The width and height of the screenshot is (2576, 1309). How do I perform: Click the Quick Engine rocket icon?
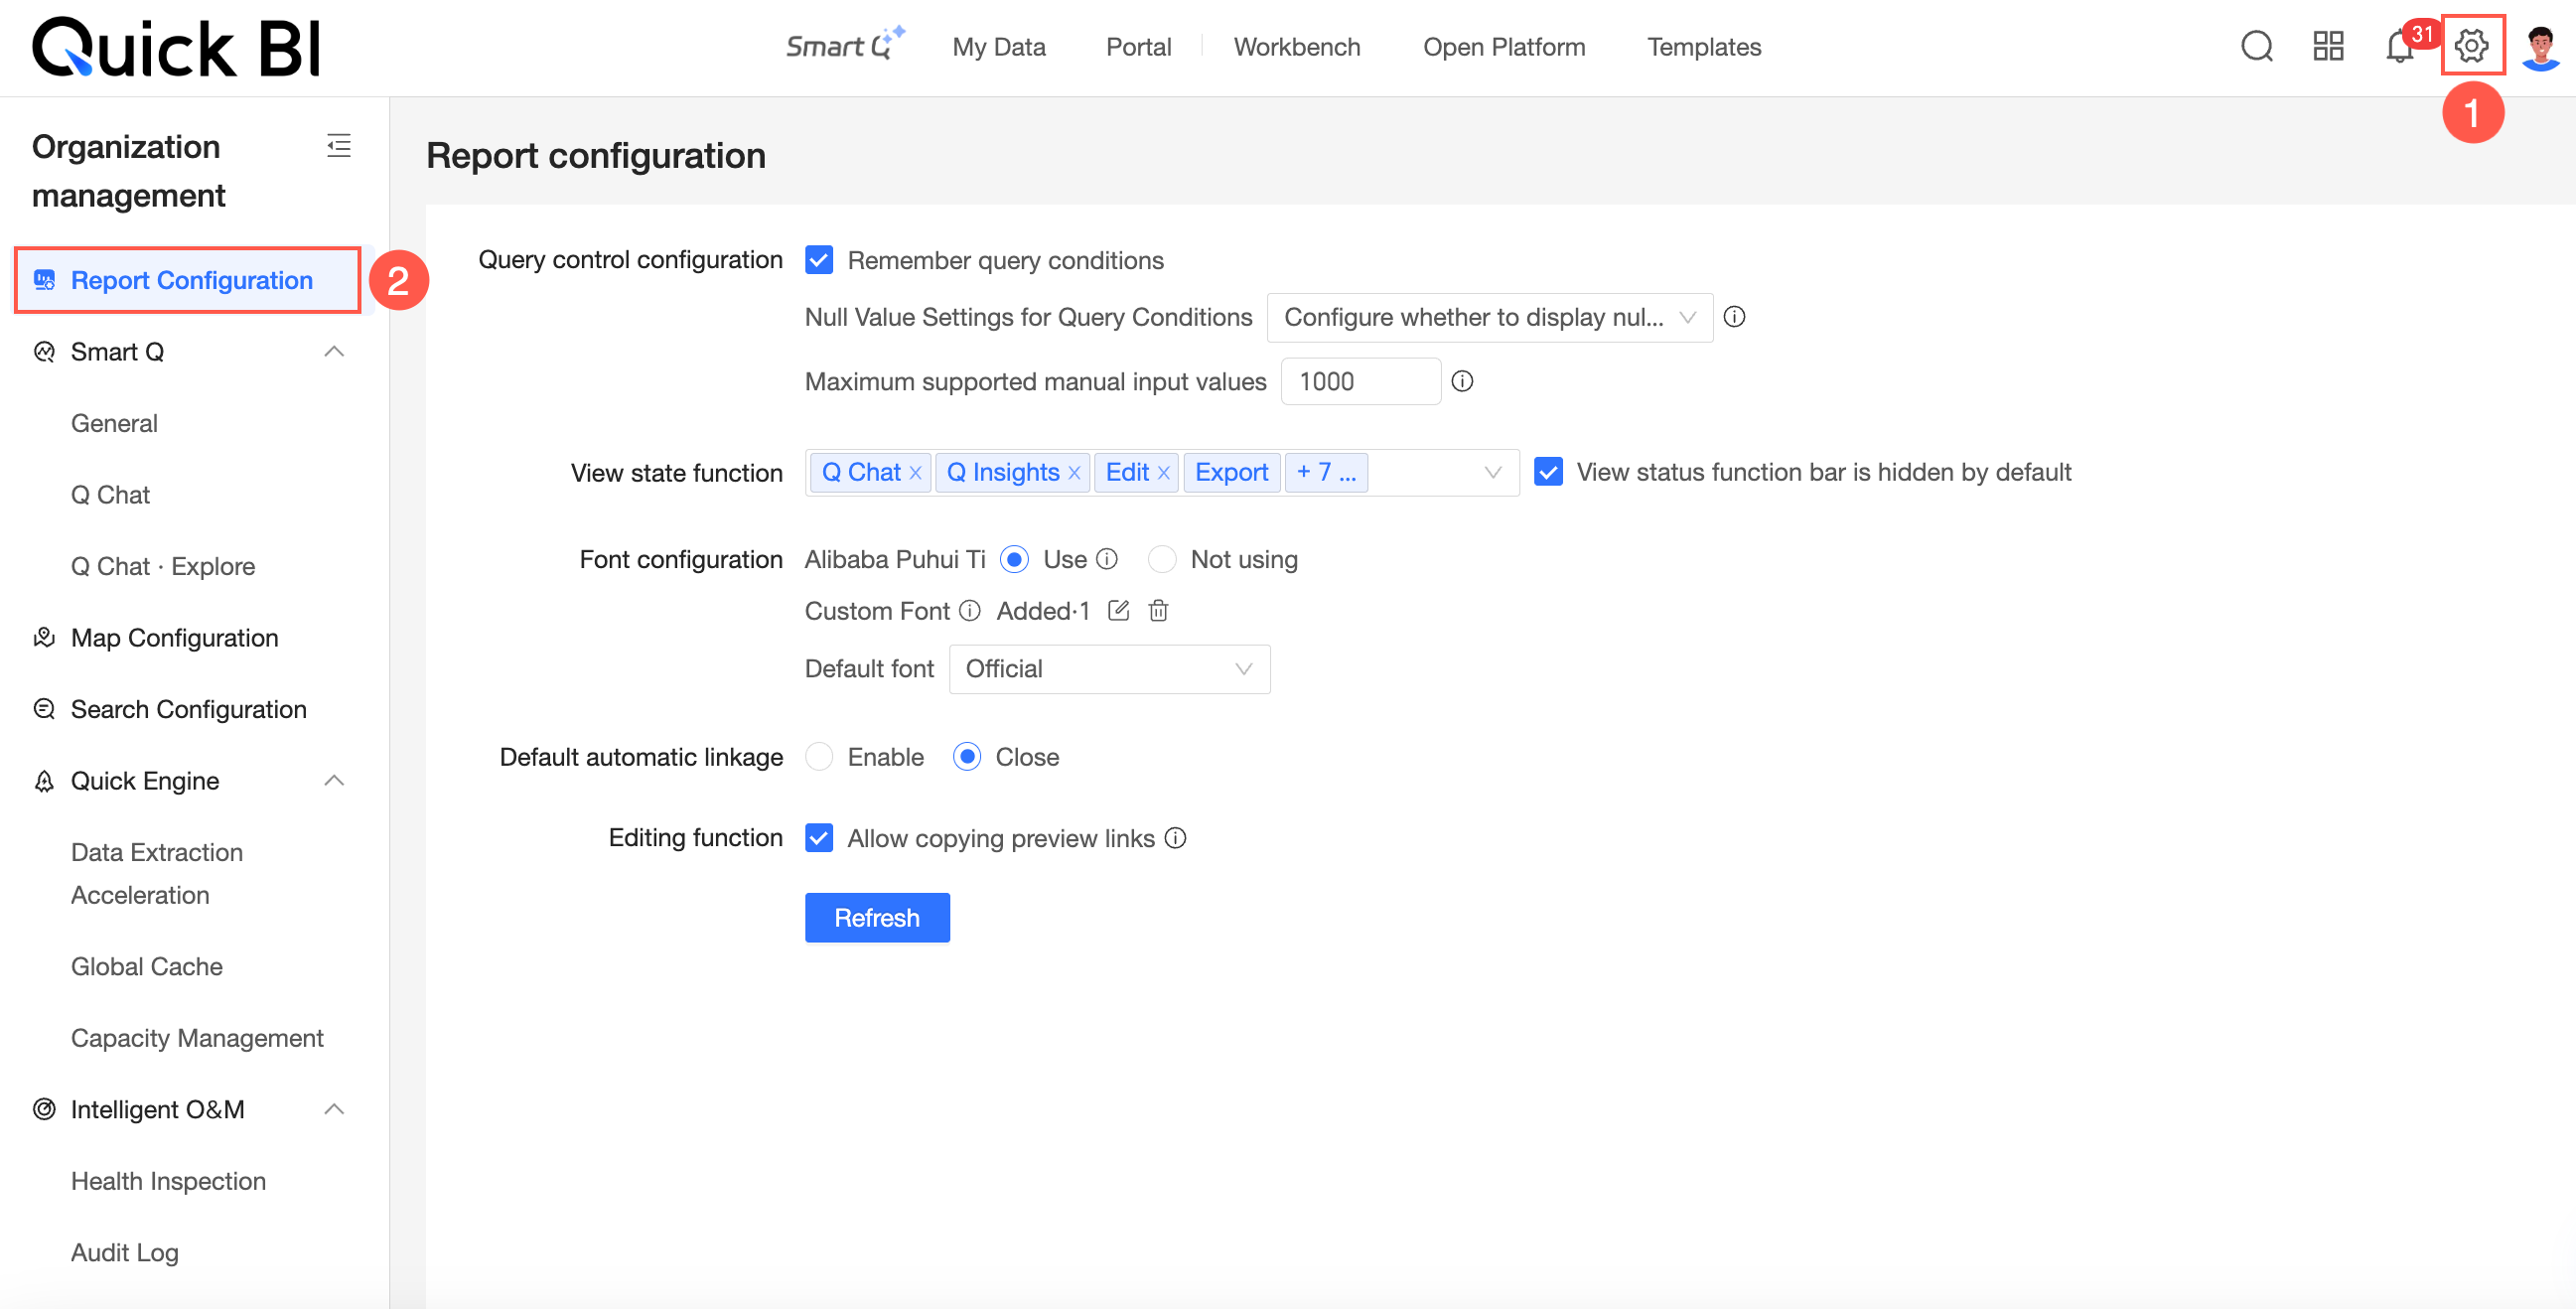coord(44,781)
